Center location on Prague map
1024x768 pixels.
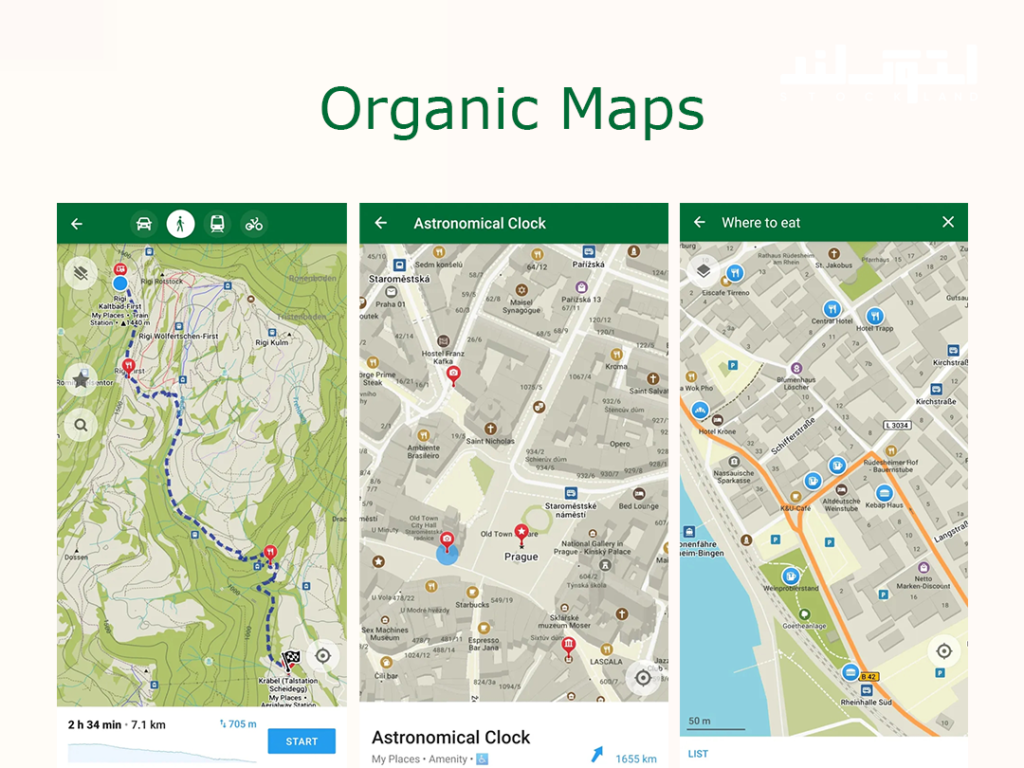(x=643, y=679)
